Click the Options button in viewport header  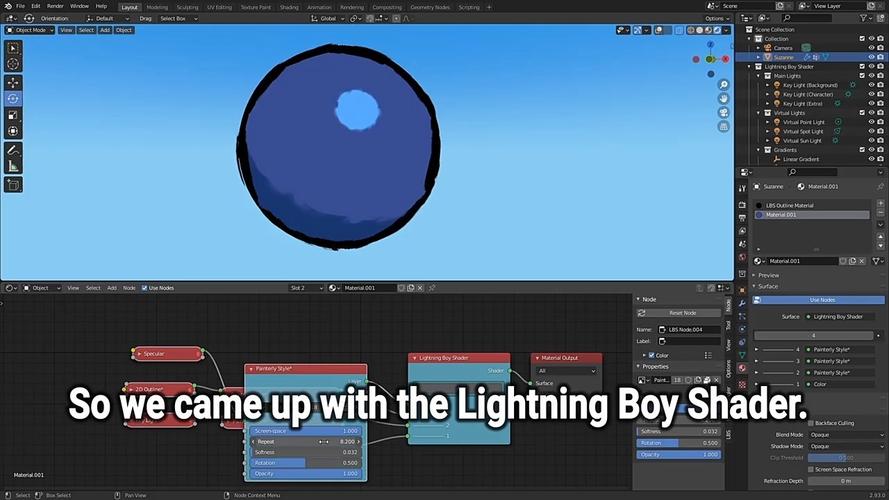(717, 19)
